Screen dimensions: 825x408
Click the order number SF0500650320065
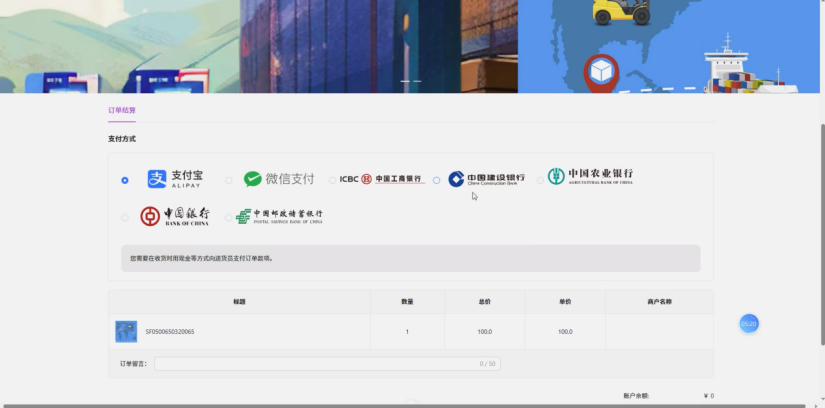tap(169, 332)
